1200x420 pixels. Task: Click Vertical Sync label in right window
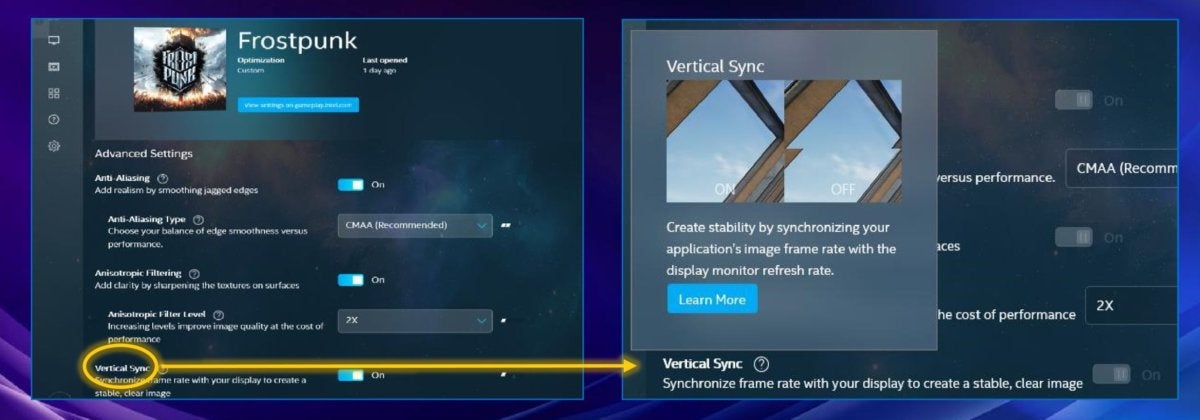(x=705, y=364)
